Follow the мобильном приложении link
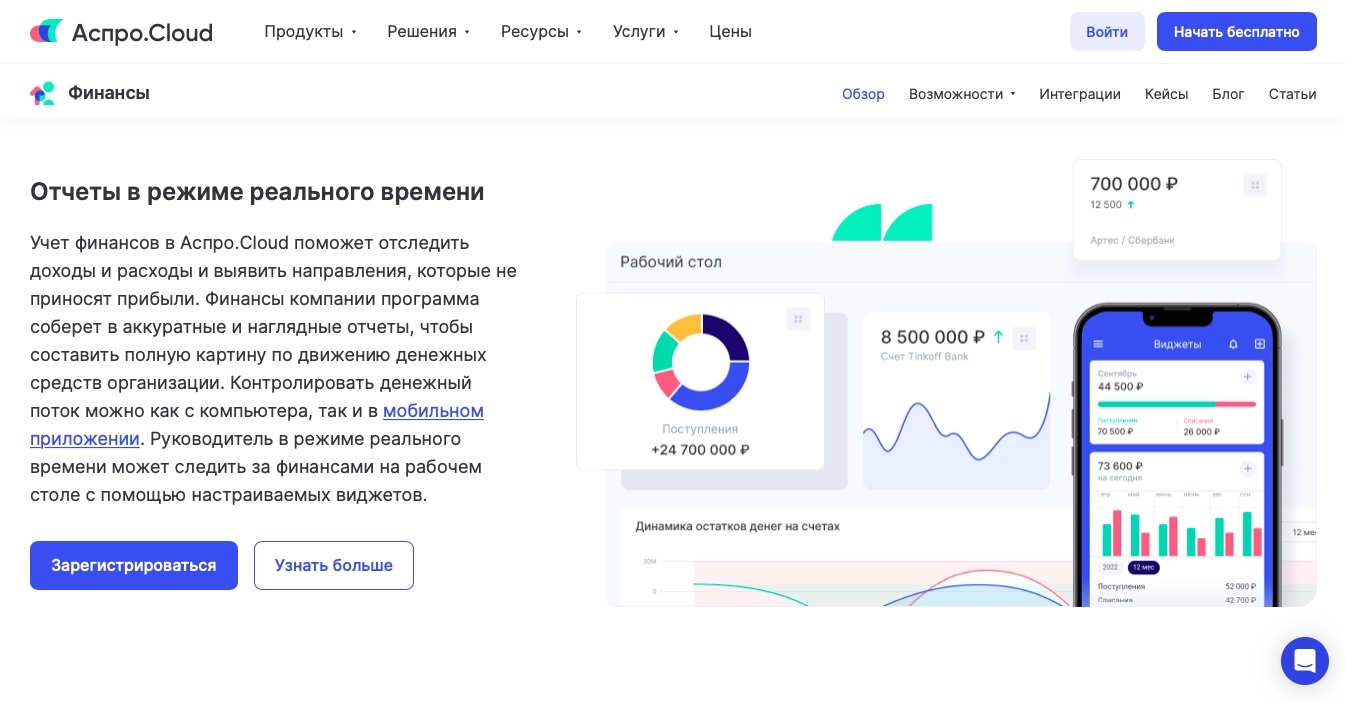The image size is (1345, 705). point(433,411)
